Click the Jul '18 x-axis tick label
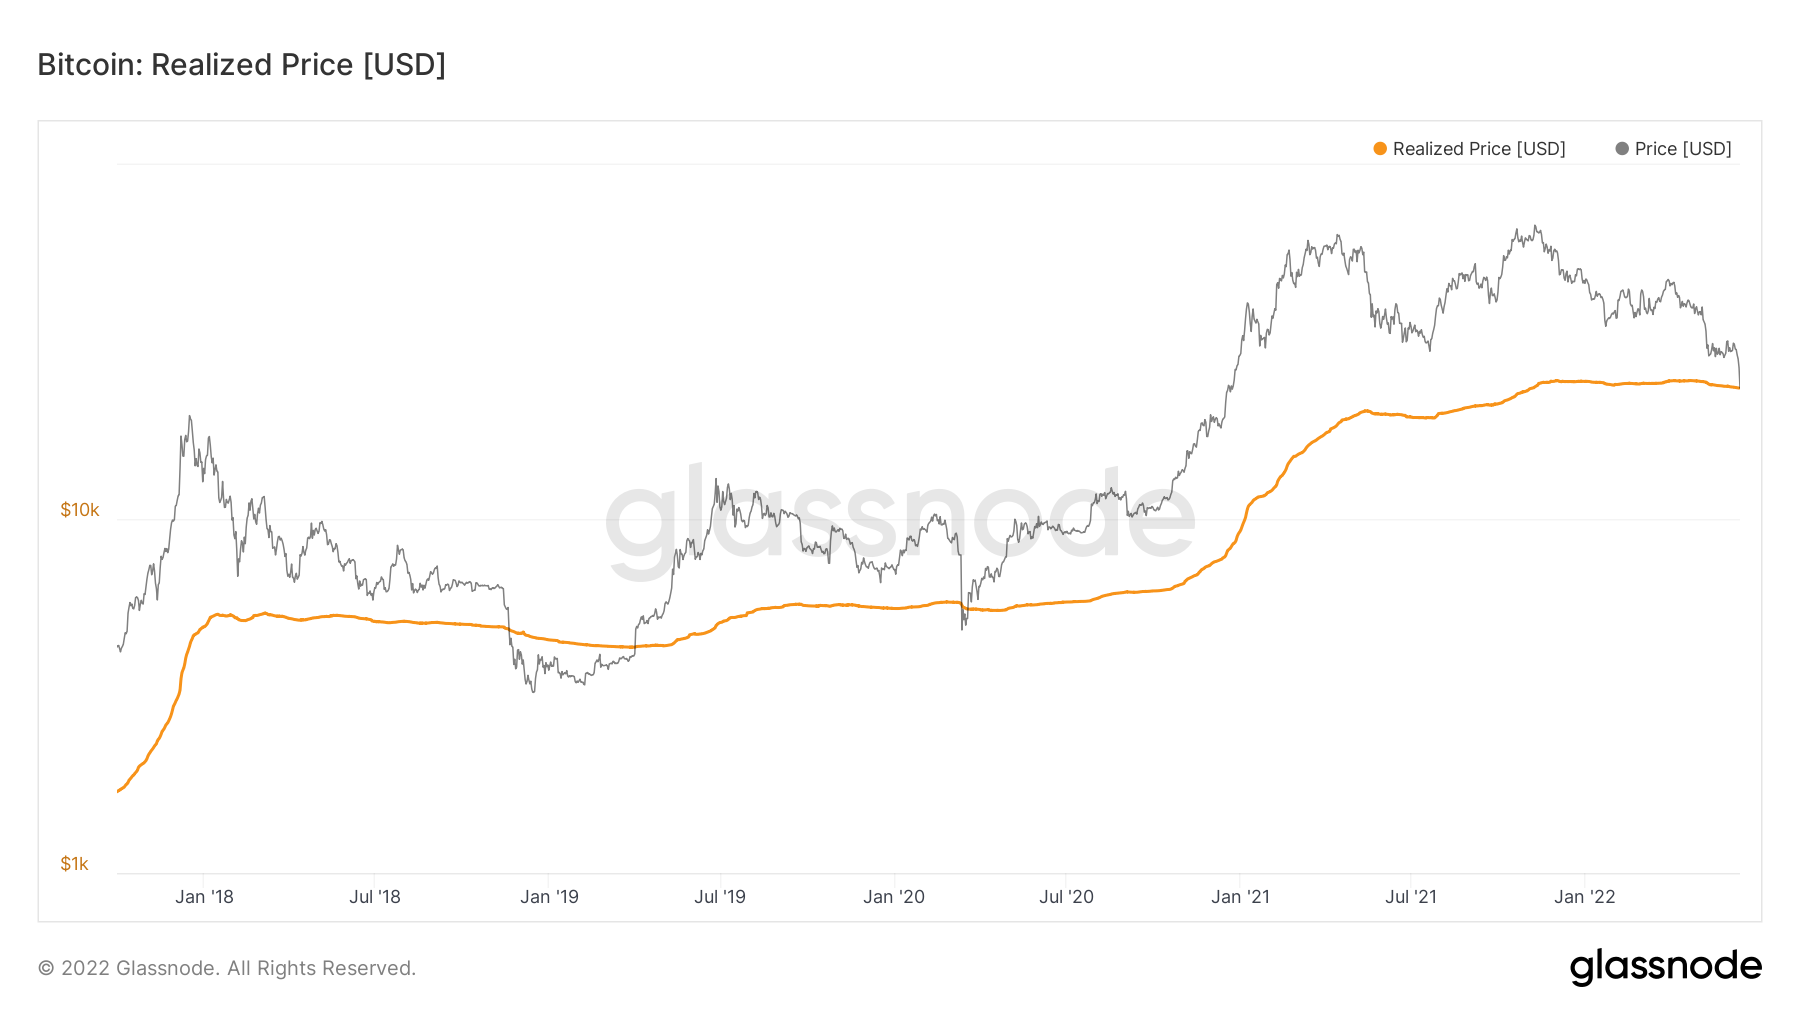1800x1013 pixels. [x=375, y=897]
